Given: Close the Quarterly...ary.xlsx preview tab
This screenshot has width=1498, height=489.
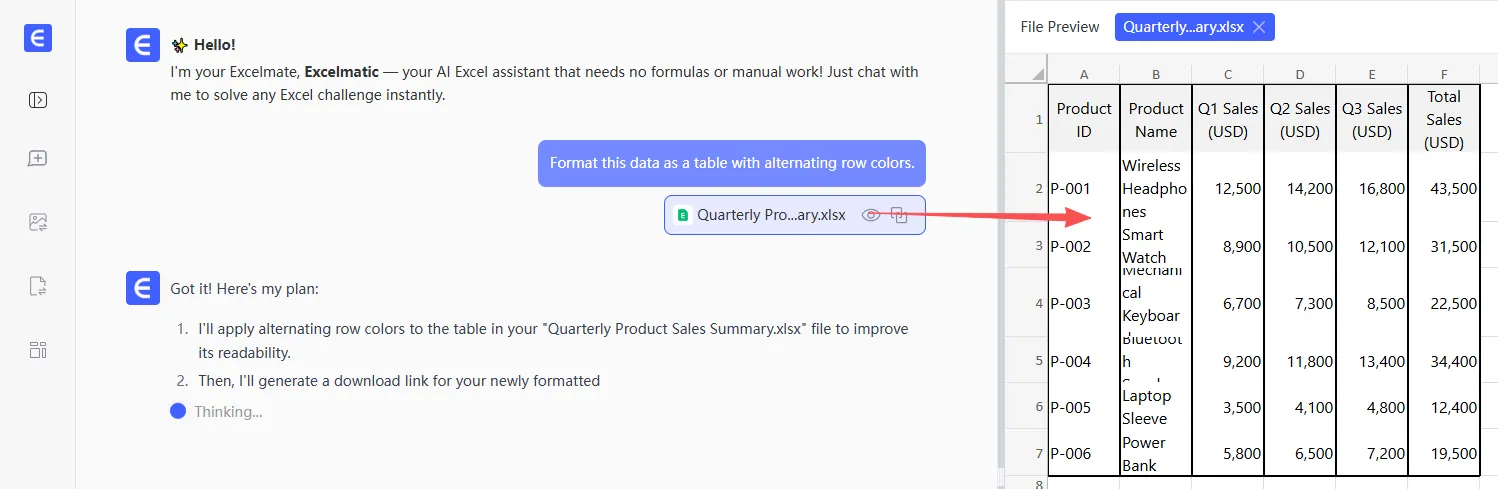Looking at the screenshot, I should [x=1259, y=27].
